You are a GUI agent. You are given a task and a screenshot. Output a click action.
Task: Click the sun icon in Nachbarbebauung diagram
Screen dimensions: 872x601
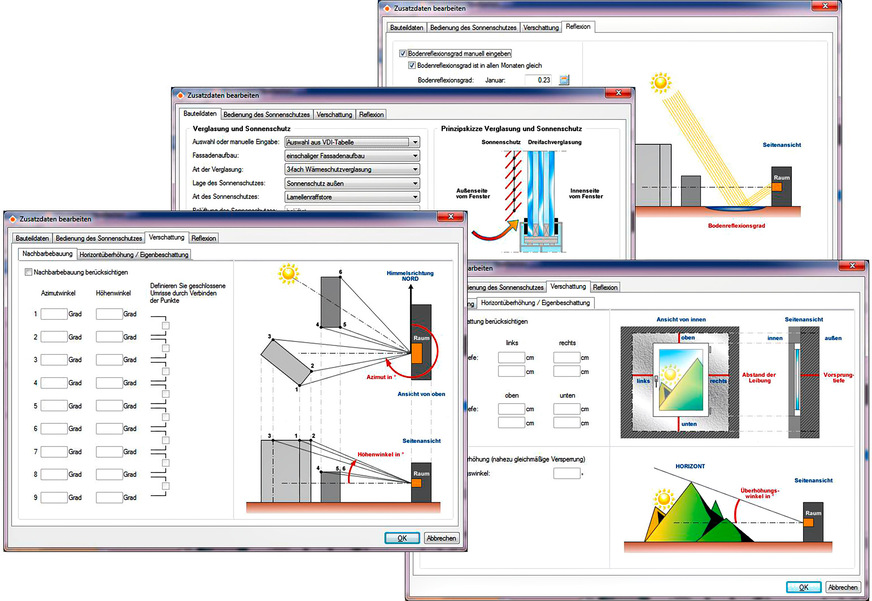pos(289,272)
